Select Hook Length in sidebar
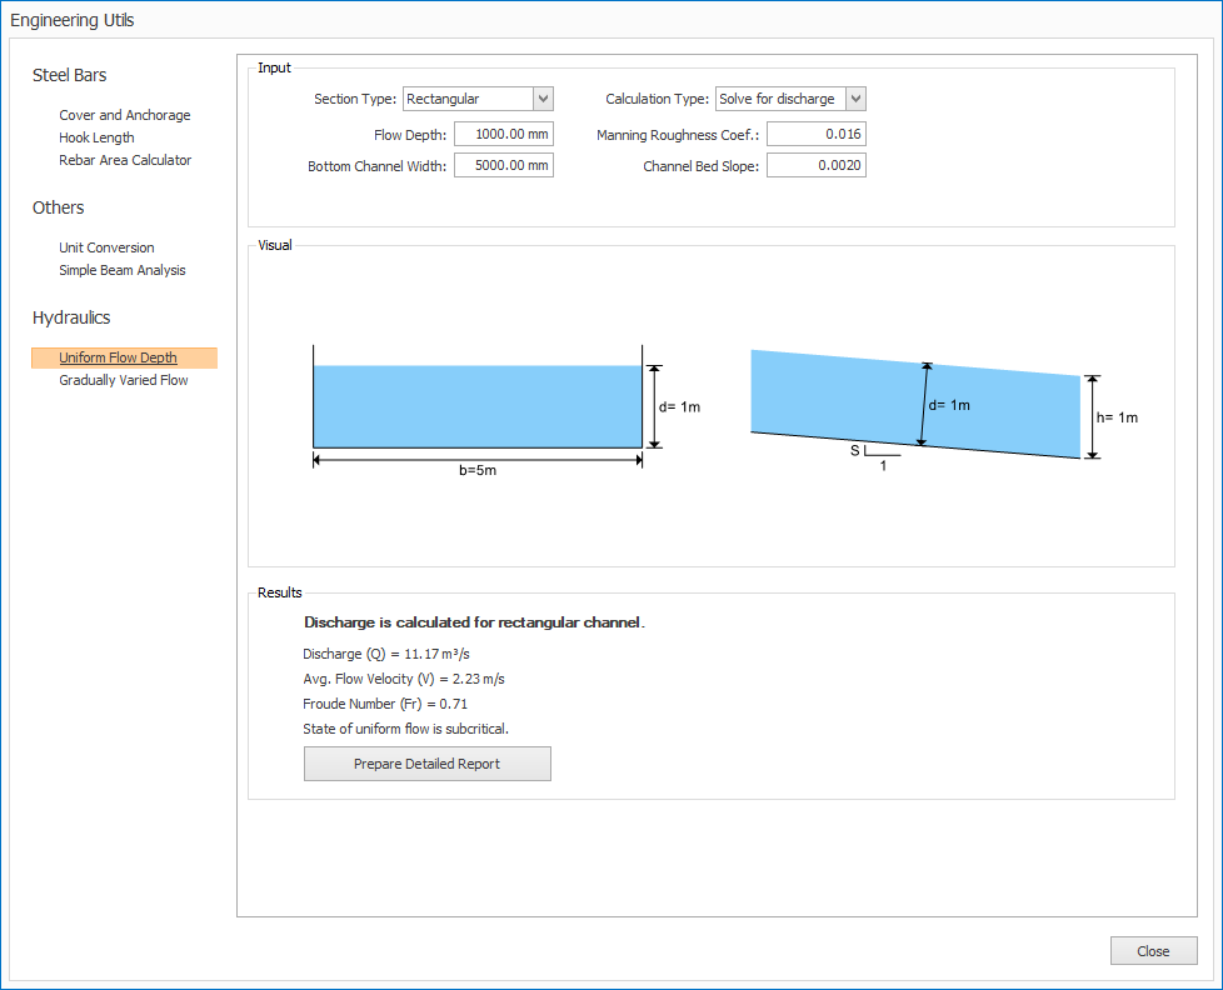 click(x=96, y=138)
